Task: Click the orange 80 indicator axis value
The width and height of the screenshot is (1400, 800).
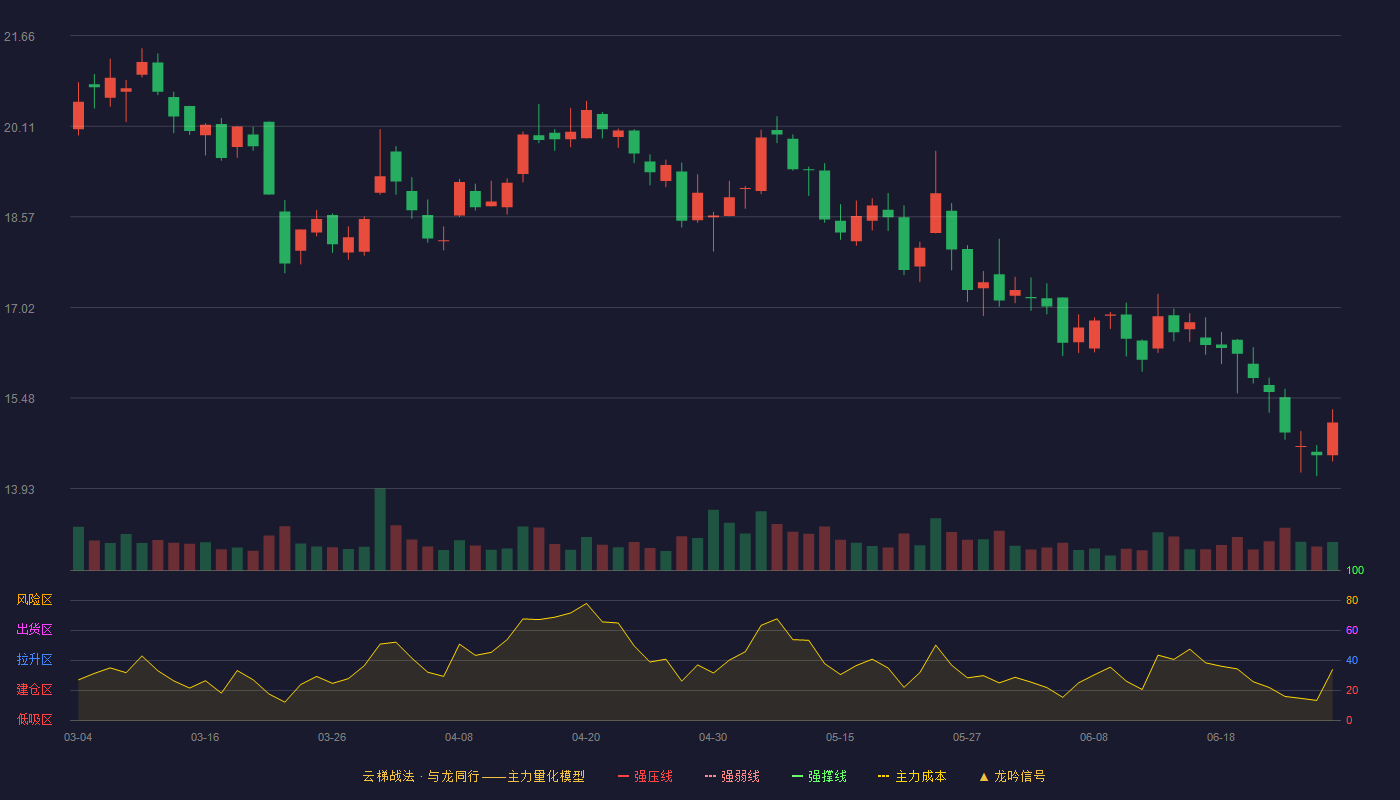Action: tap(1352, 601)
